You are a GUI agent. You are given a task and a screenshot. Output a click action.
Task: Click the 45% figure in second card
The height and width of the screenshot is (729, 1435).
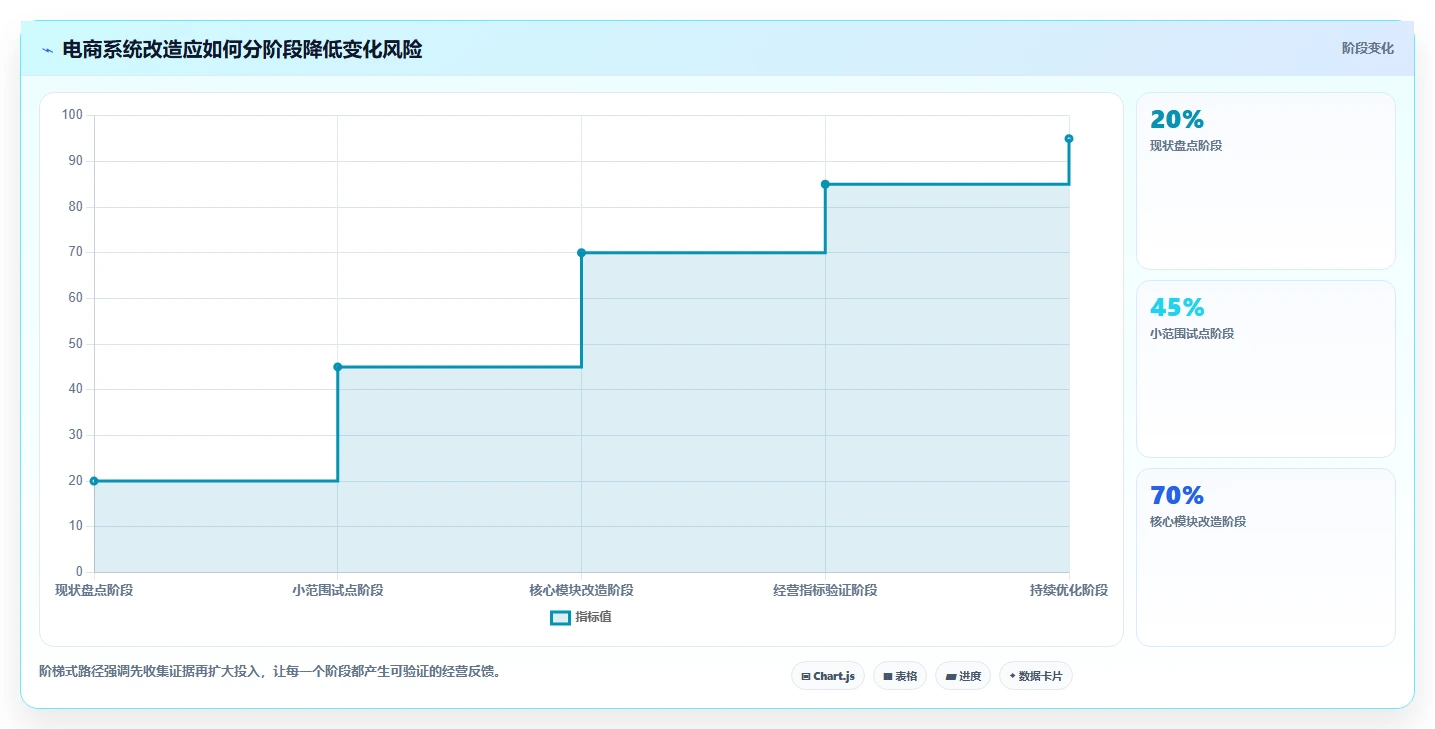click(1177, 307)
